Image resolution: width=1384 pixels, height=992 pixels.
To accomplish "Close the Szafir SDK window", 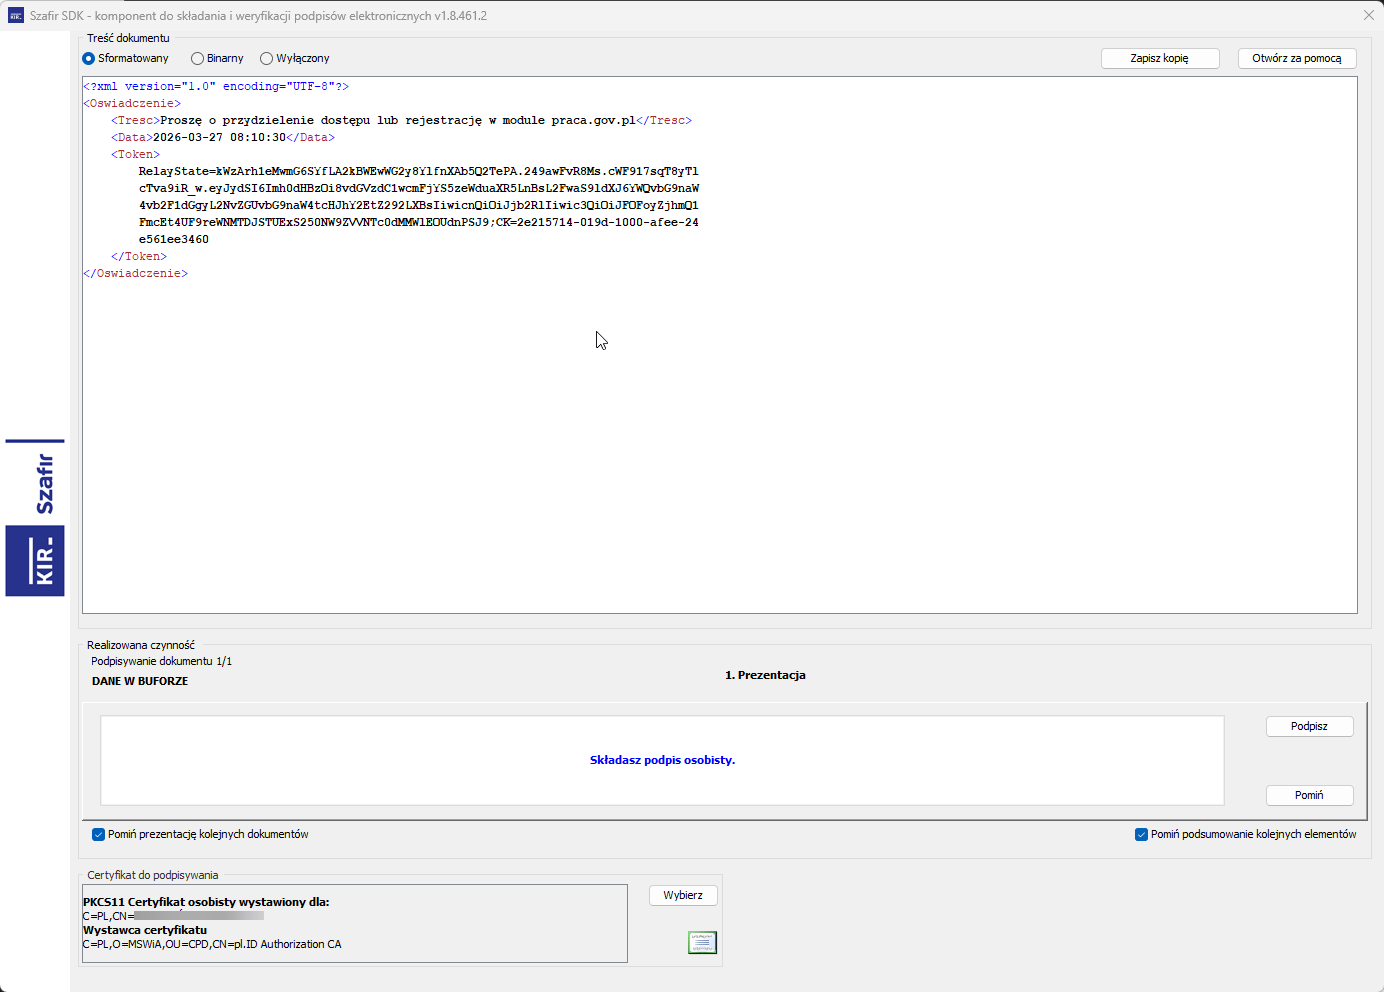I will 1368,15.
